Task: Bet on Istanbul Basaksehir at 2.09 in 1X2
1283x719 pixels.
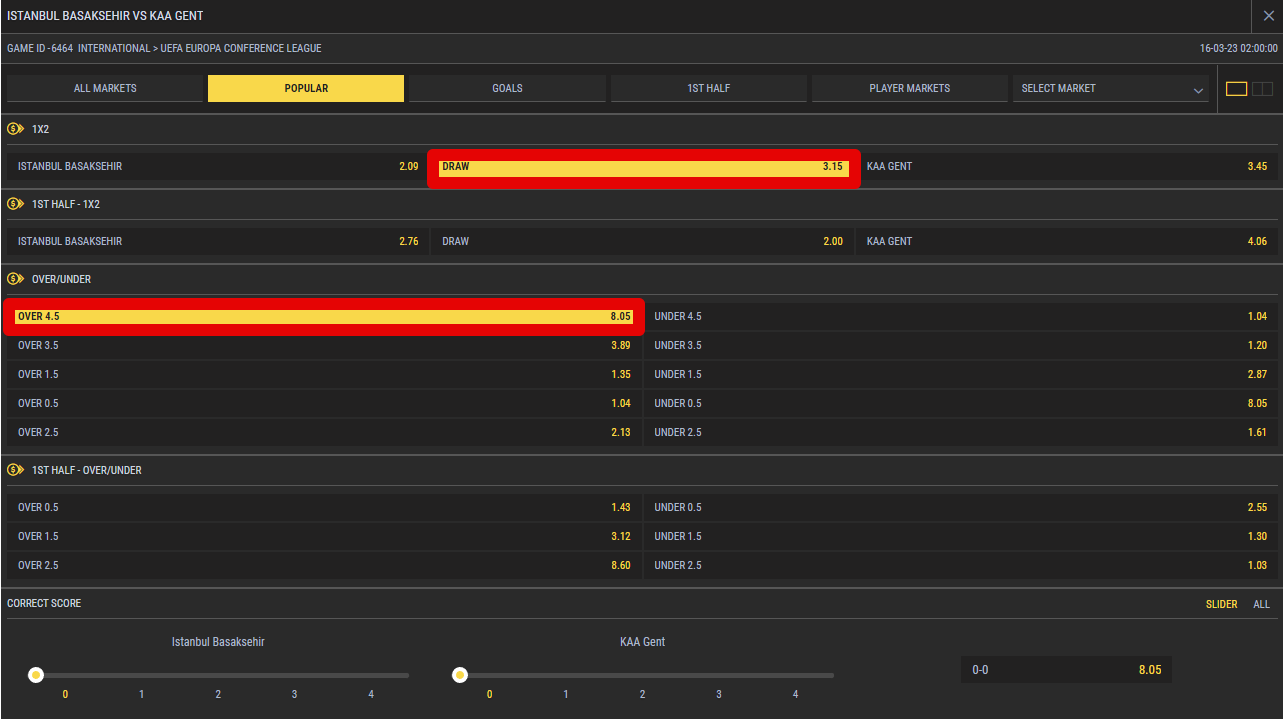Action: tap(218, 166)
